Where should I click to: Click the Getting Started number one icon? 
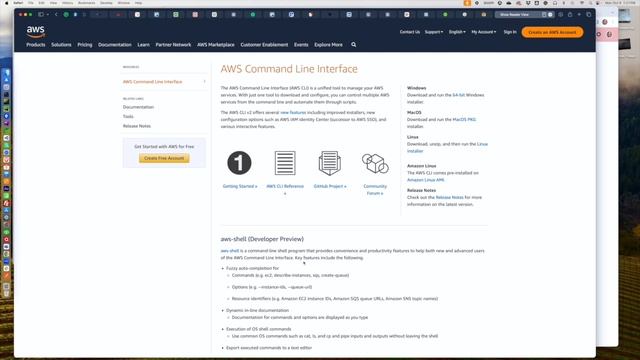click(239, 163)
